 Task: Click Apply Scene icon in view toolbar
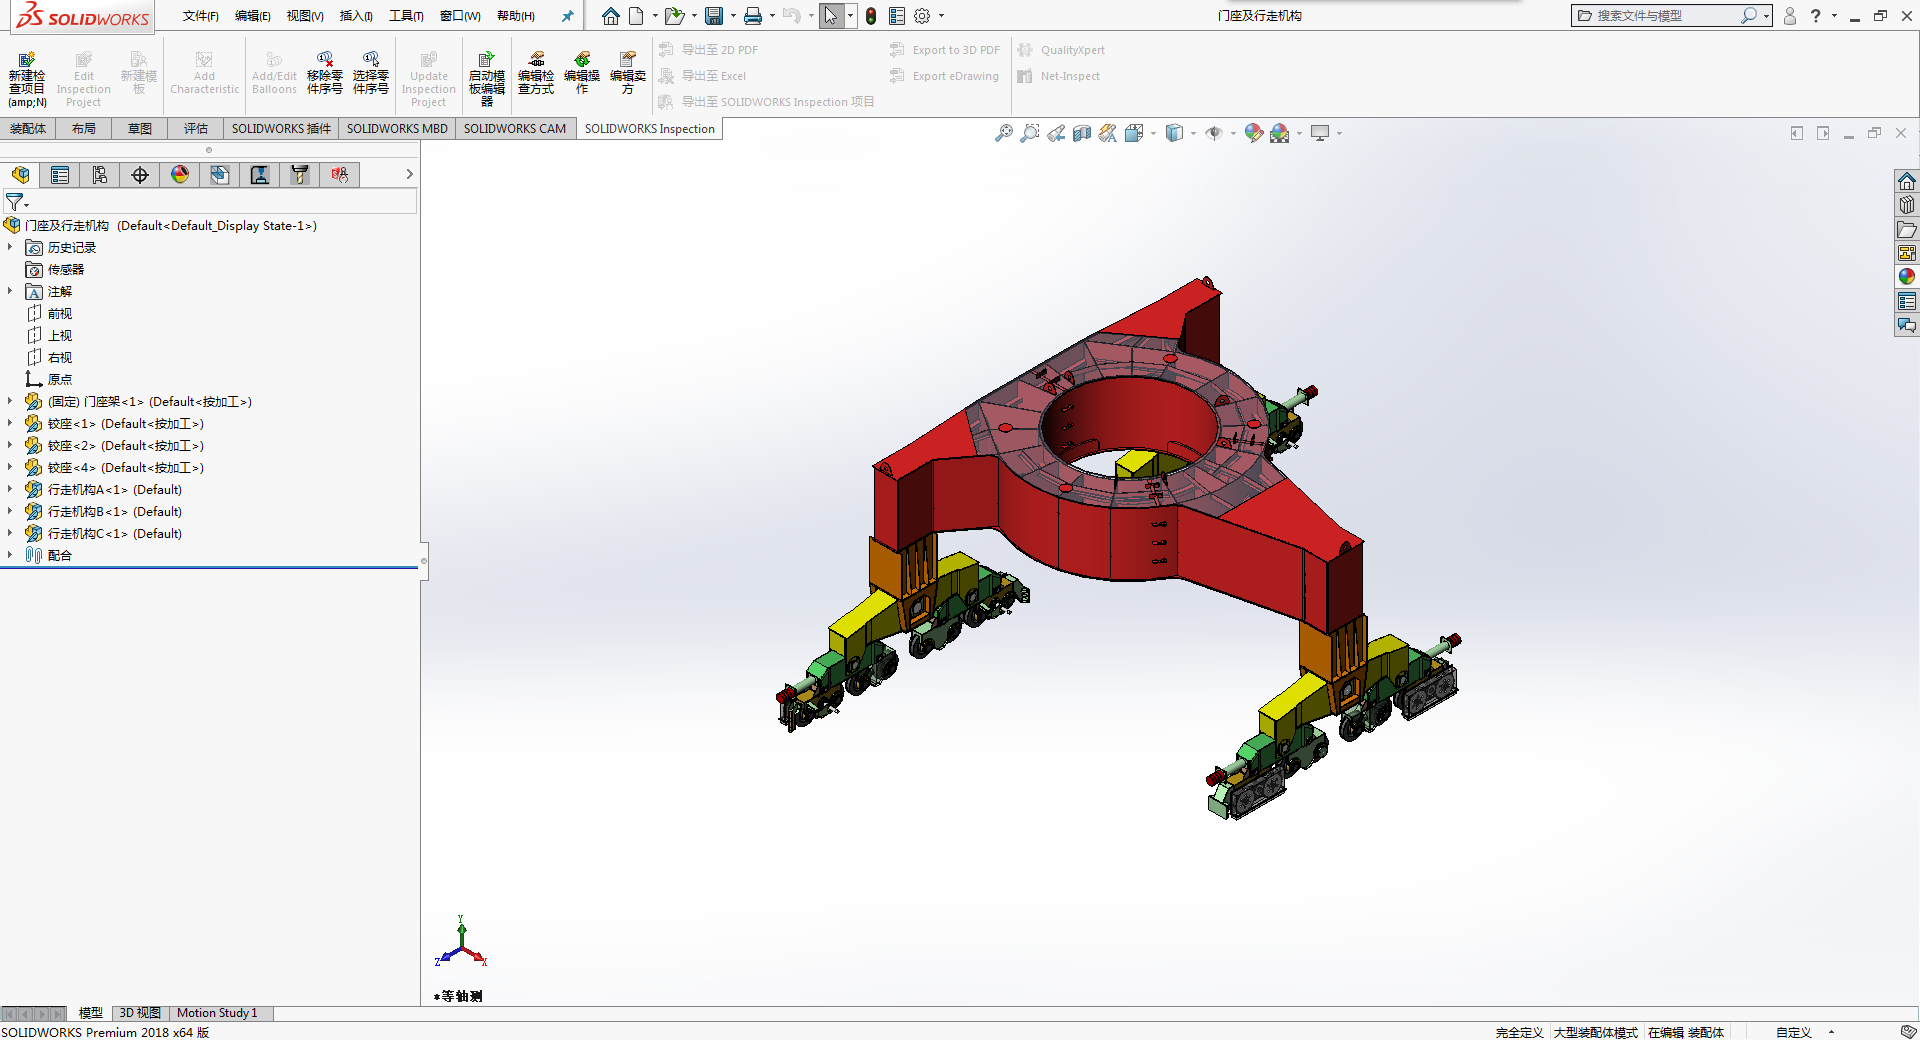(1280, 133)
